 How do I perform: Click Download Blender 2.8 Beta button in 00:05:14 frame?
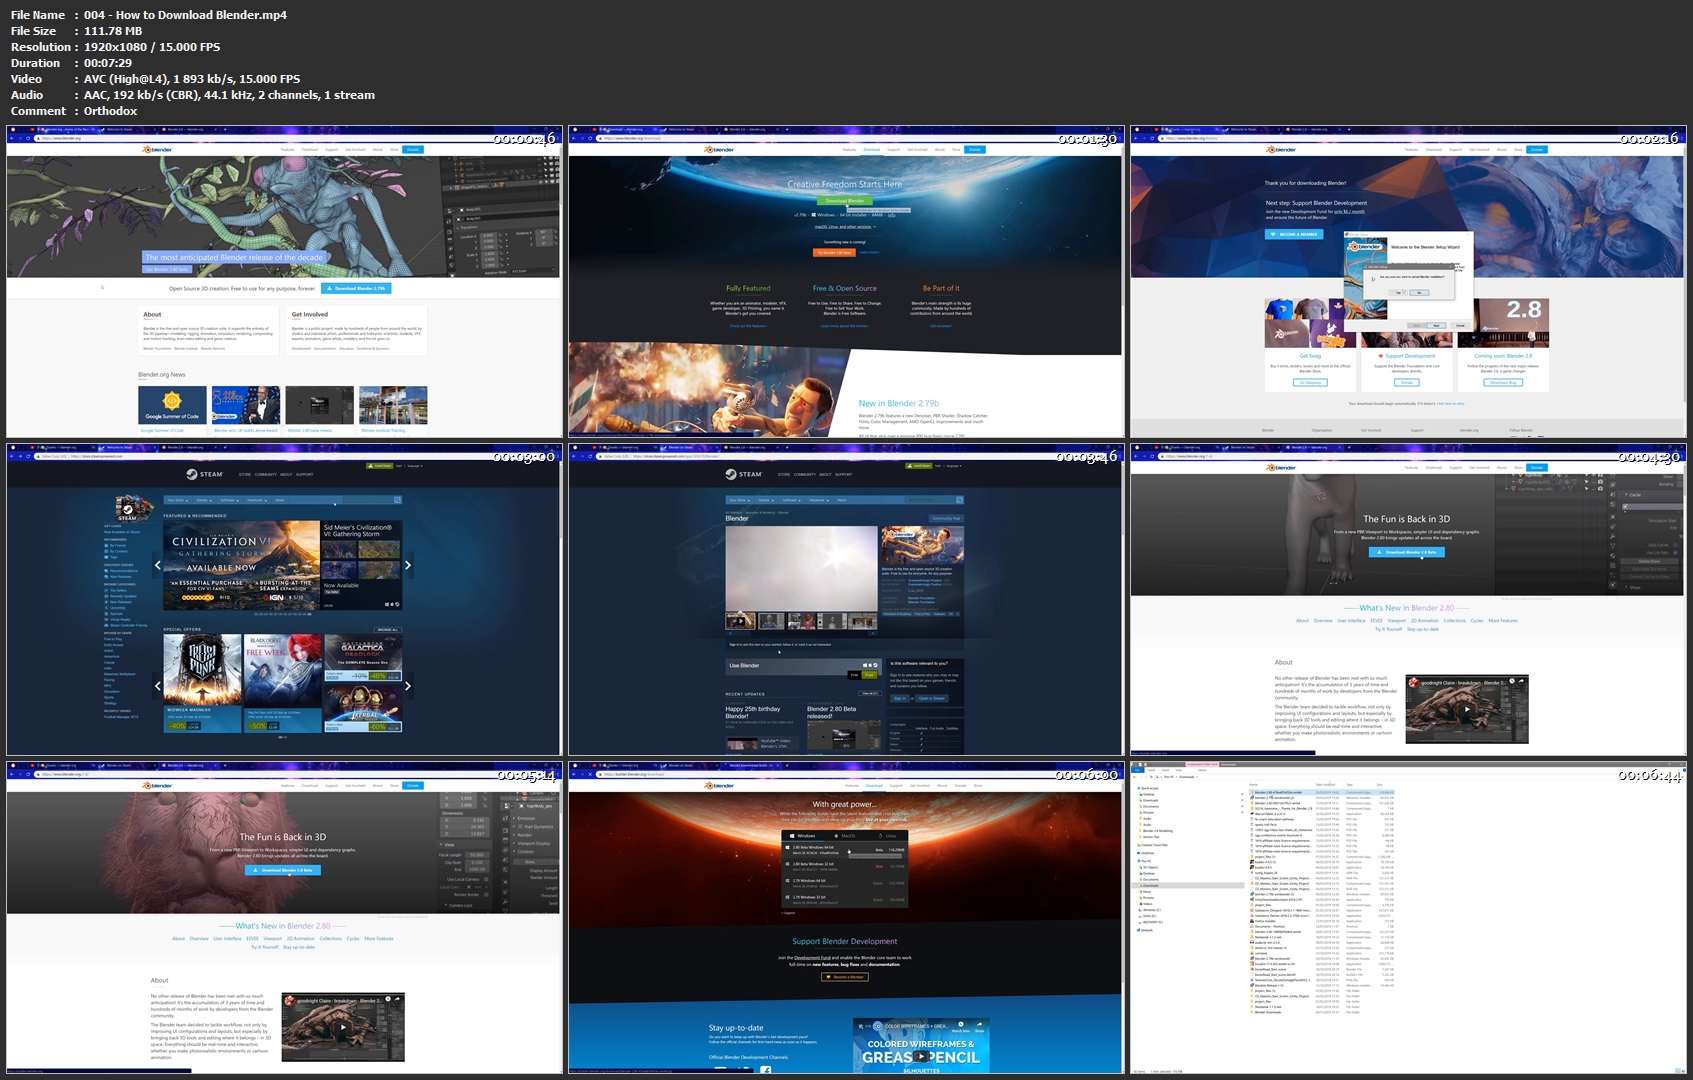click(283, 870)
